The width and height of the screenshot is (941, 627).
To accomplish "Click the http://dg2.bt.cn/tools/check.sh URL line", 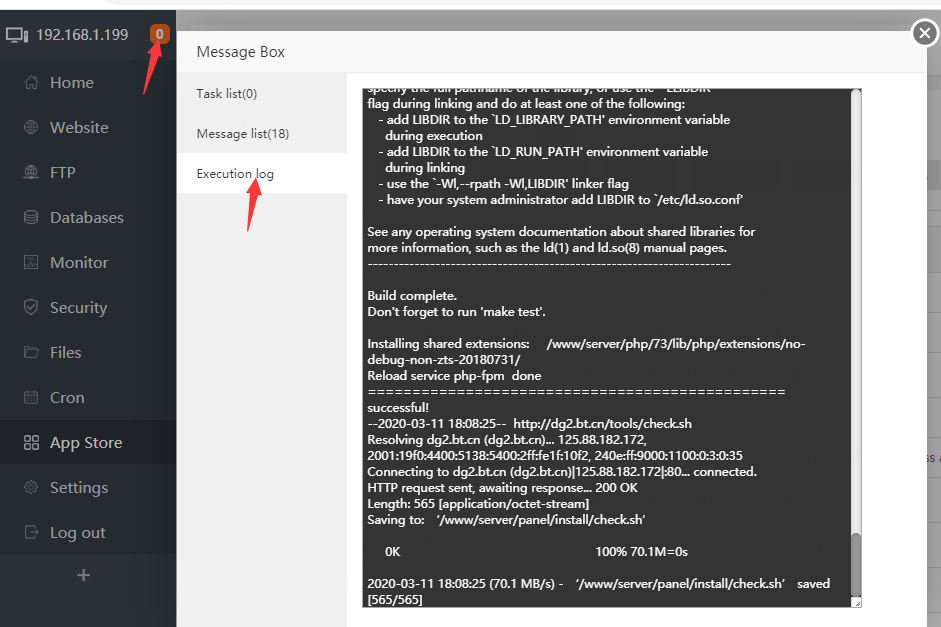I will [x=529, y=424].
